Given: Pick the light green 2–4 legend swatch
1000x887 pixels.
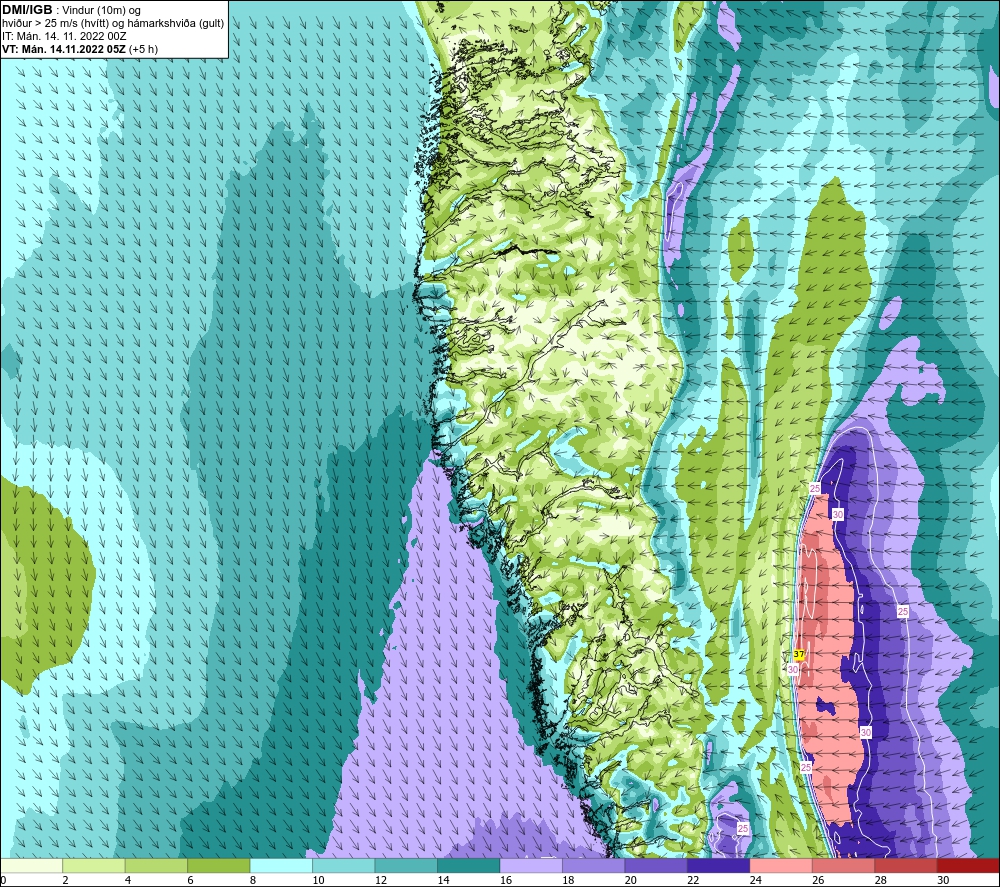Looking at the screenshot, I should pyautogui.click(x=94, y=865).
